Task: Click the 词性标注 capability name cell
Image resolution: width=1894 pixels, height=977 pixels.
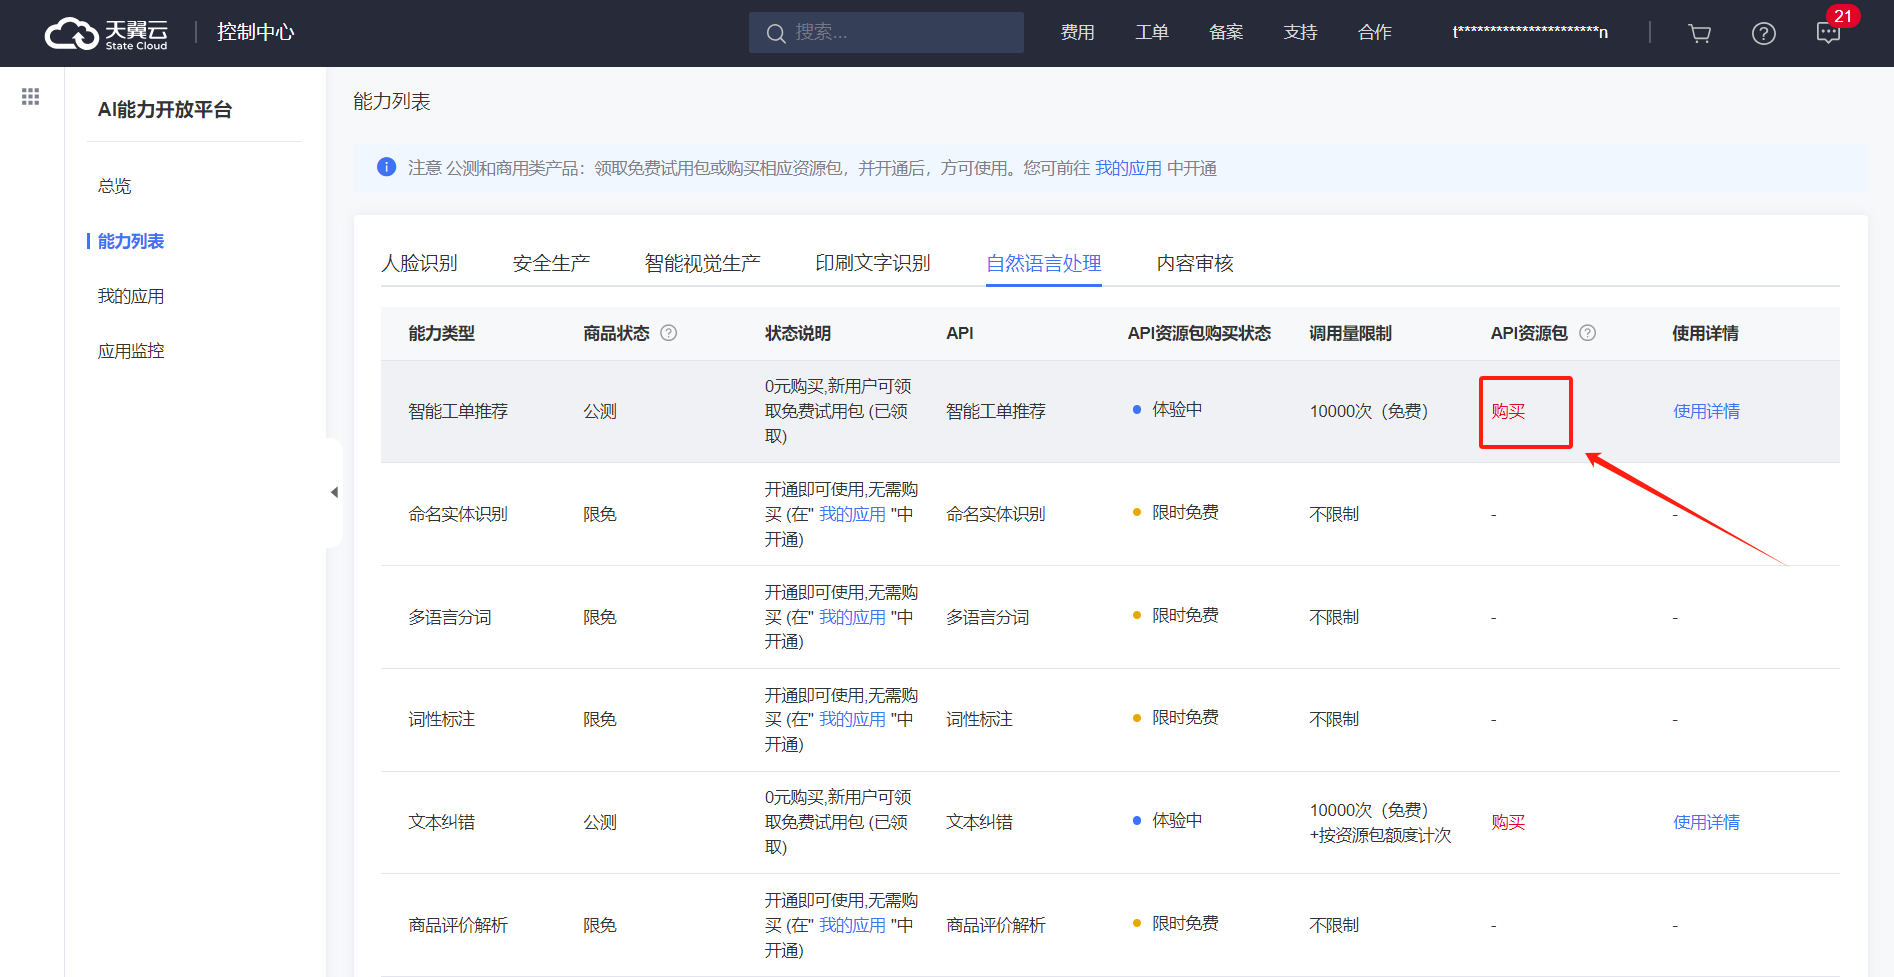Action: pos(441,719)
